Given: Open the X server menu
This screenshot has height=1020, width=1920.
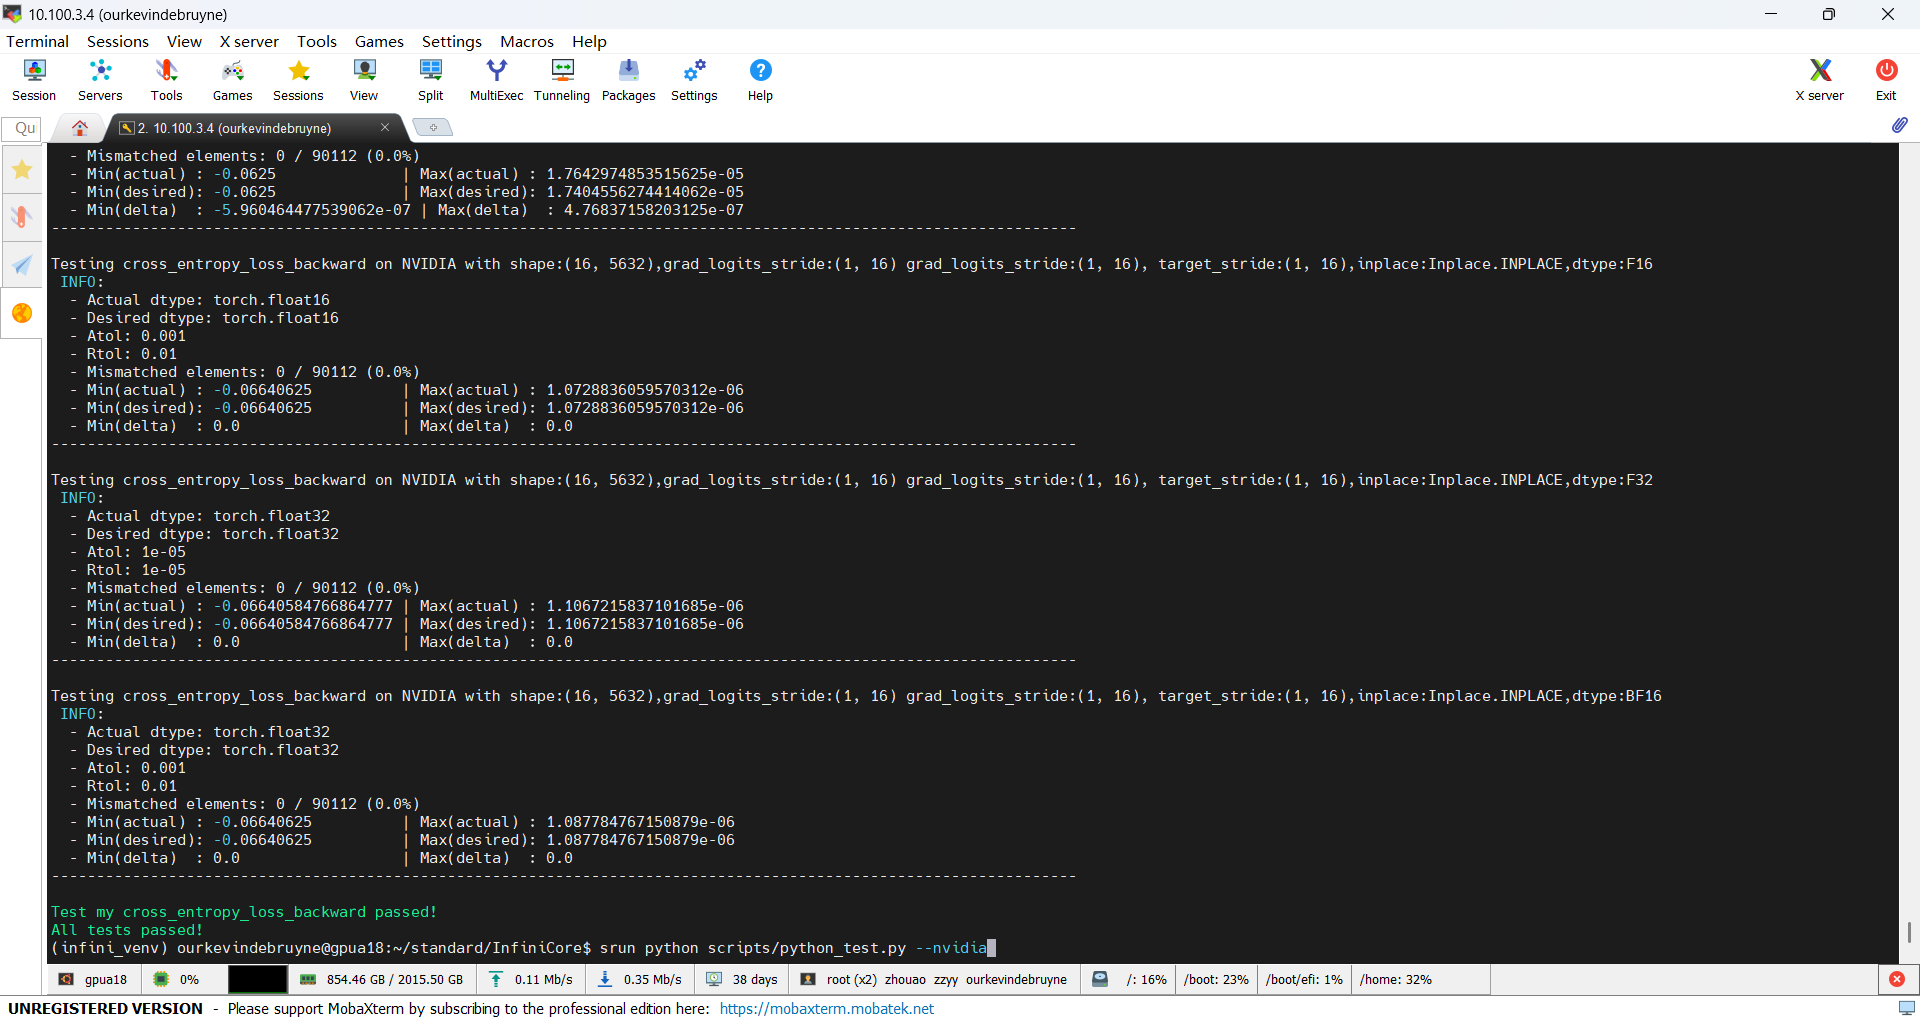Looking at the screenshot, I should [x=249, y=41].
